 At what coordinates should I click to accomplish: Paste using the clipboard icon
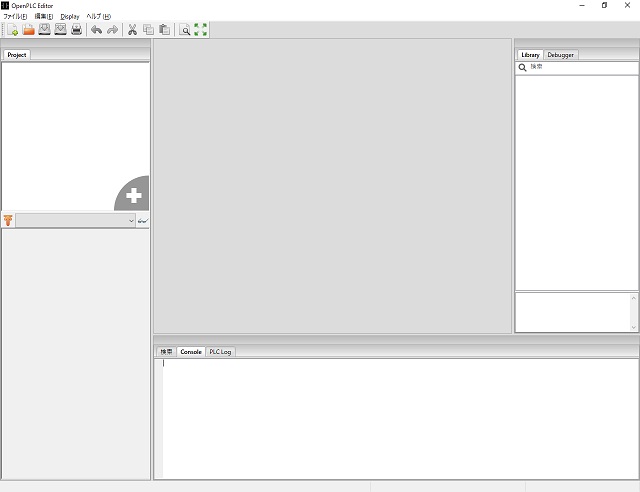(x=164, y=30)
